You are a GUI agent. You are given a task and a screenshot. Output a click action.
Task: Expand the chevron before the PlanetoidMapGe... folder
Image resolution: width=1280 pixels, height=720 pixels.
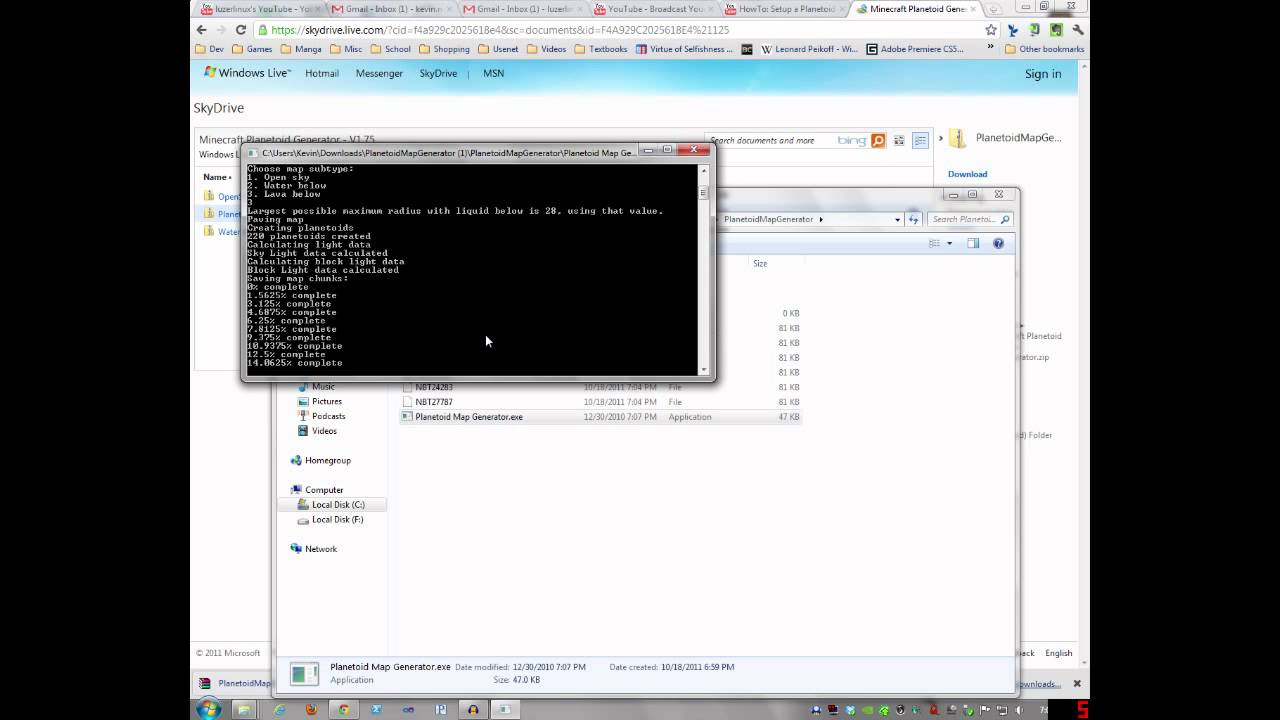coord(941,139)
